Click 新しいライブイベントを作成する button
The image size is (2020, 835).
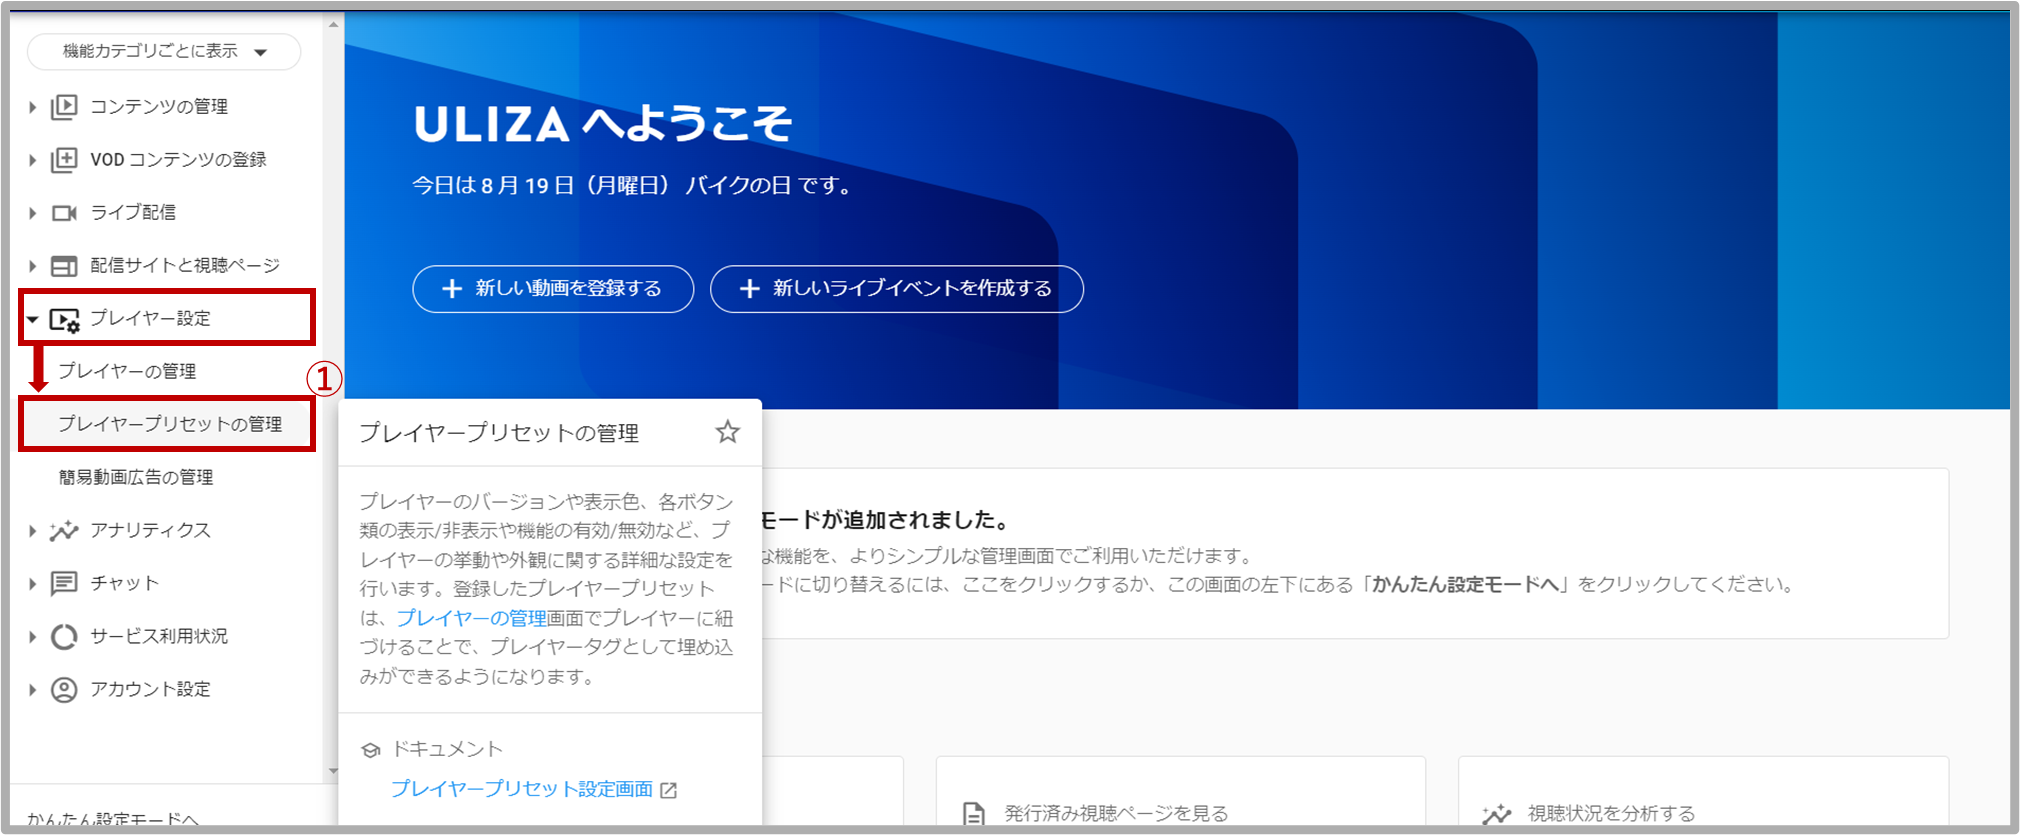tap(896, 288)
